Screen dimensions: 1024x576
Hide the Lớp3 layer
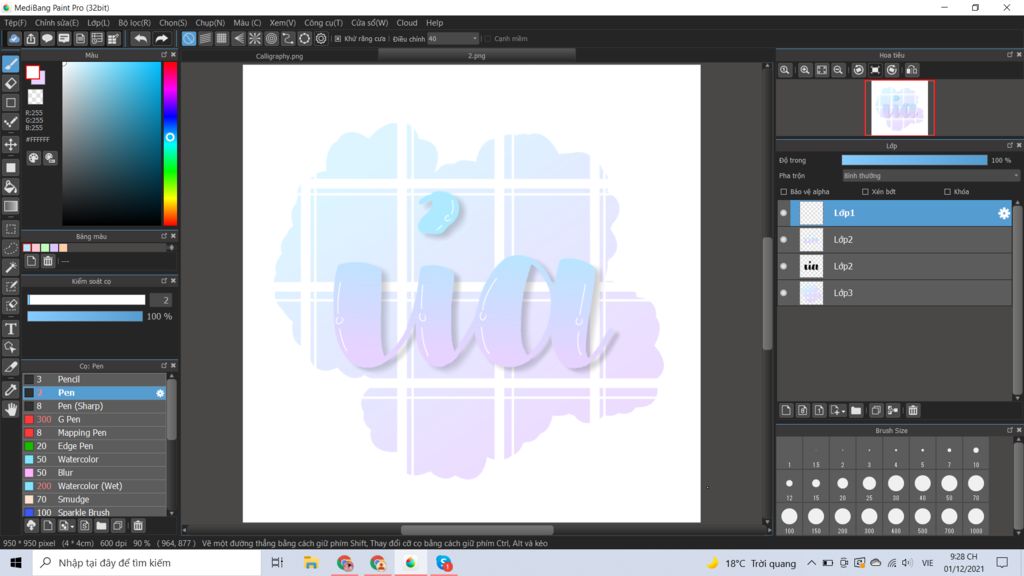(x=784, y=293)
